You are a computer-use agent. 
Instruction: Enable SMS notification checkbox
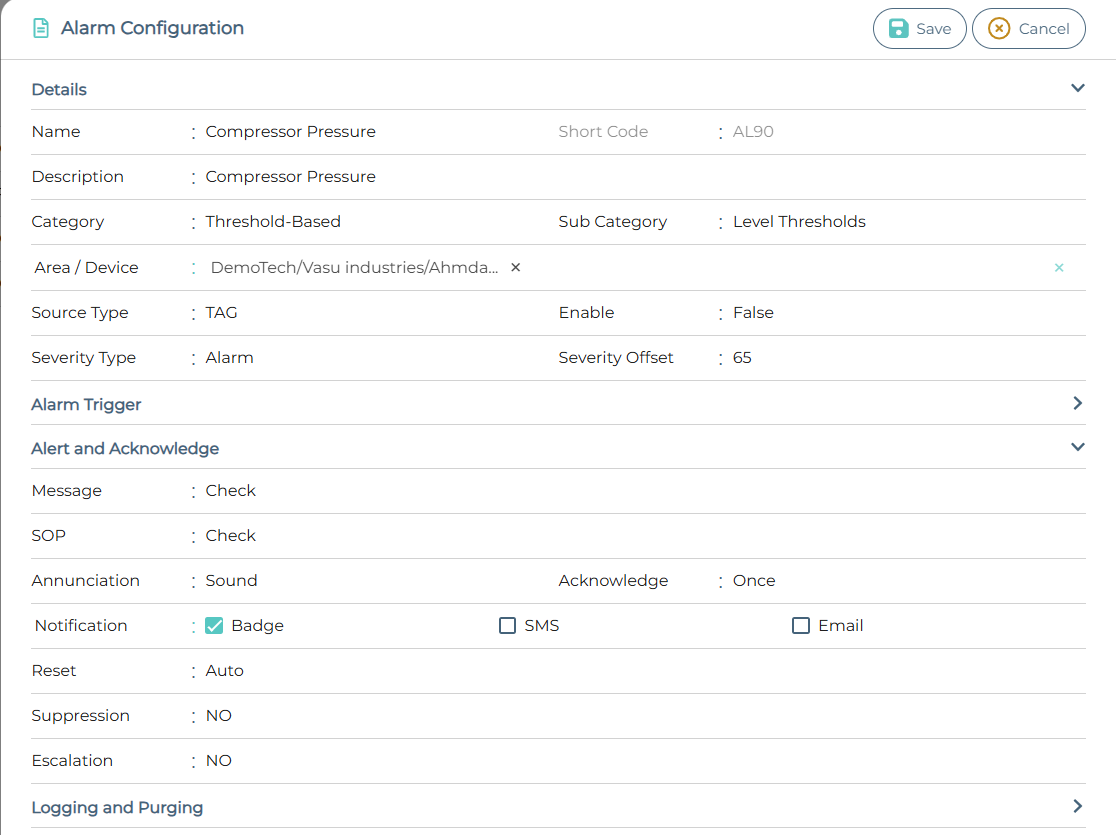tap(507, 626)
